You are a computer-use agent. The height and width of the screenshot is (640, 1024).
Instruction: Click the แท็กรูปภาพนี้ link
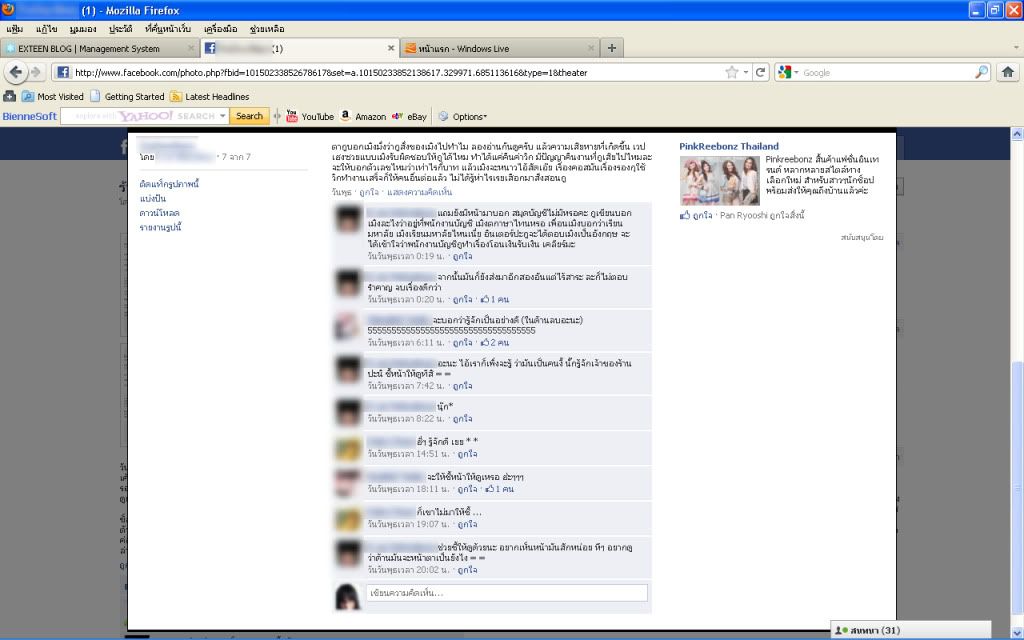pos(169,184)
